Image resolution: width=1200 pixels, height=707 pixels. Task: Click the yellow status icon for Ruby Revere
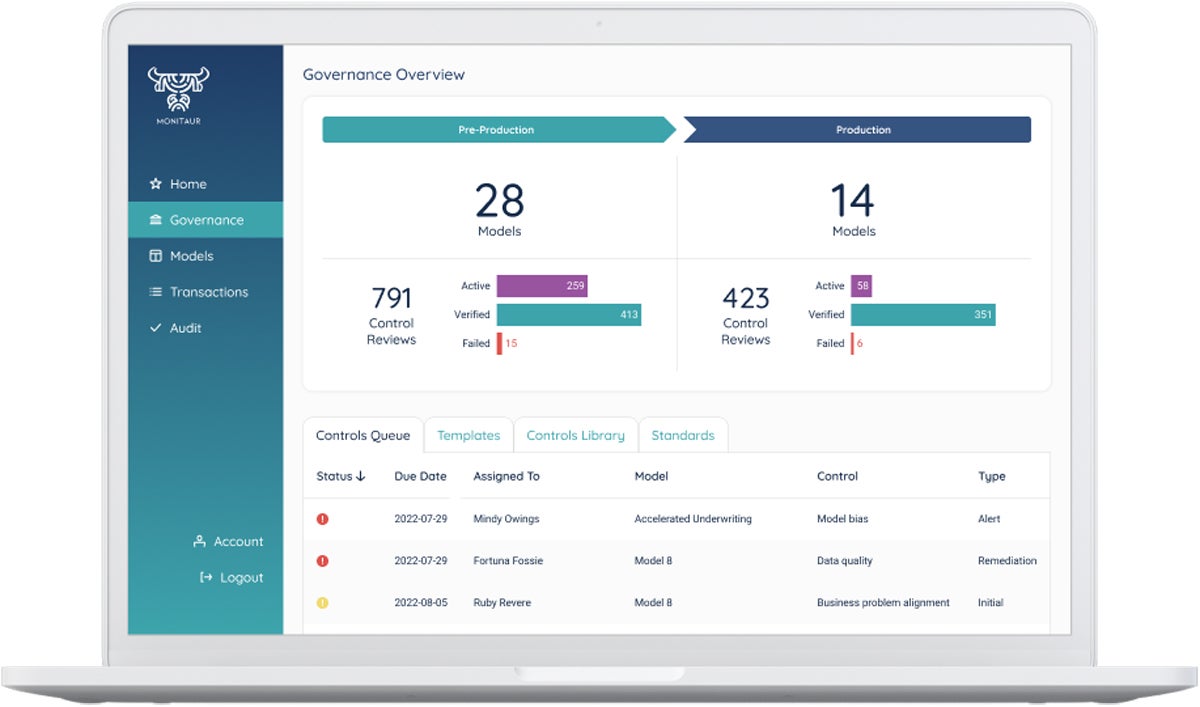(322, 603)
